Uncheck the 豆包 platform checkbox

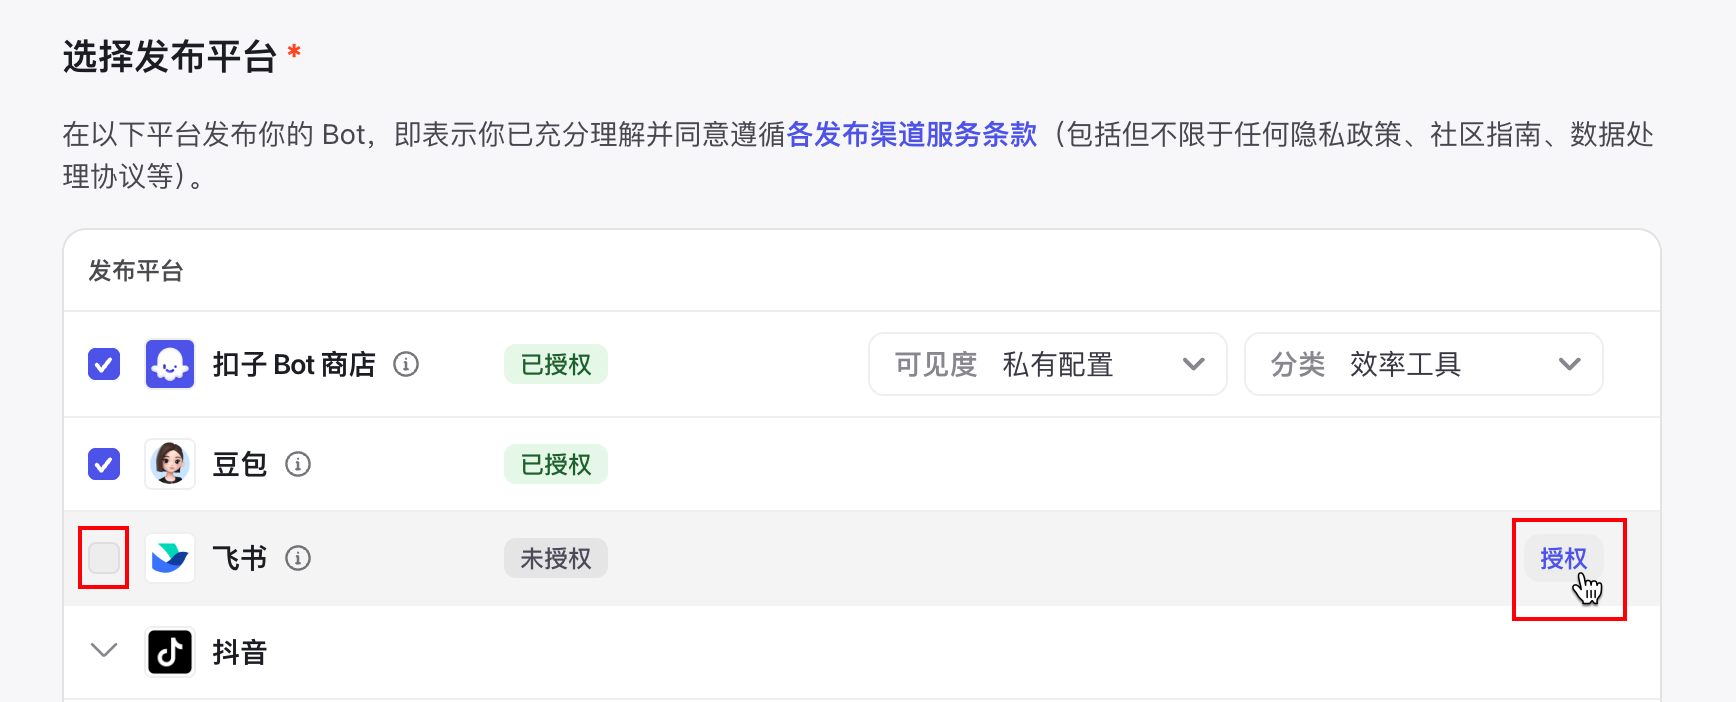point(104,464)
